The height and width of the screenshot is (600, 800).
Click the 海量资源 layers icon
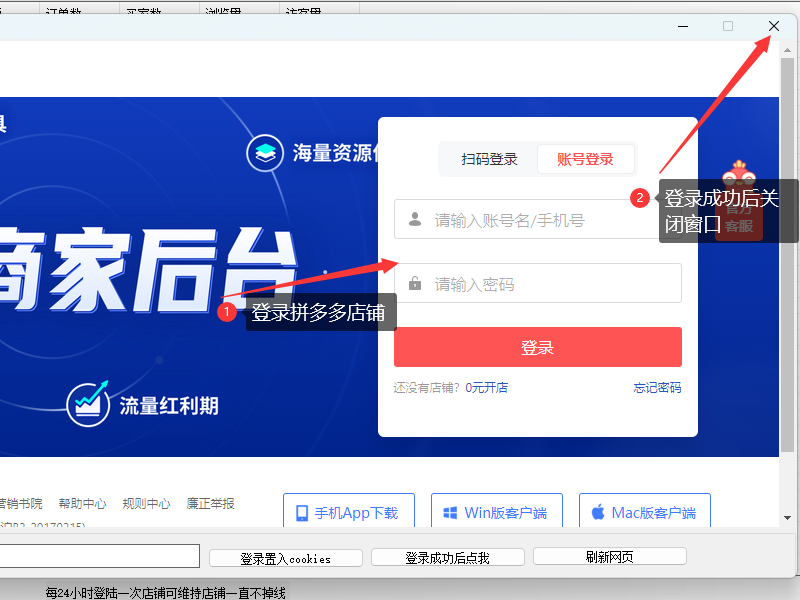pos(265,153)
